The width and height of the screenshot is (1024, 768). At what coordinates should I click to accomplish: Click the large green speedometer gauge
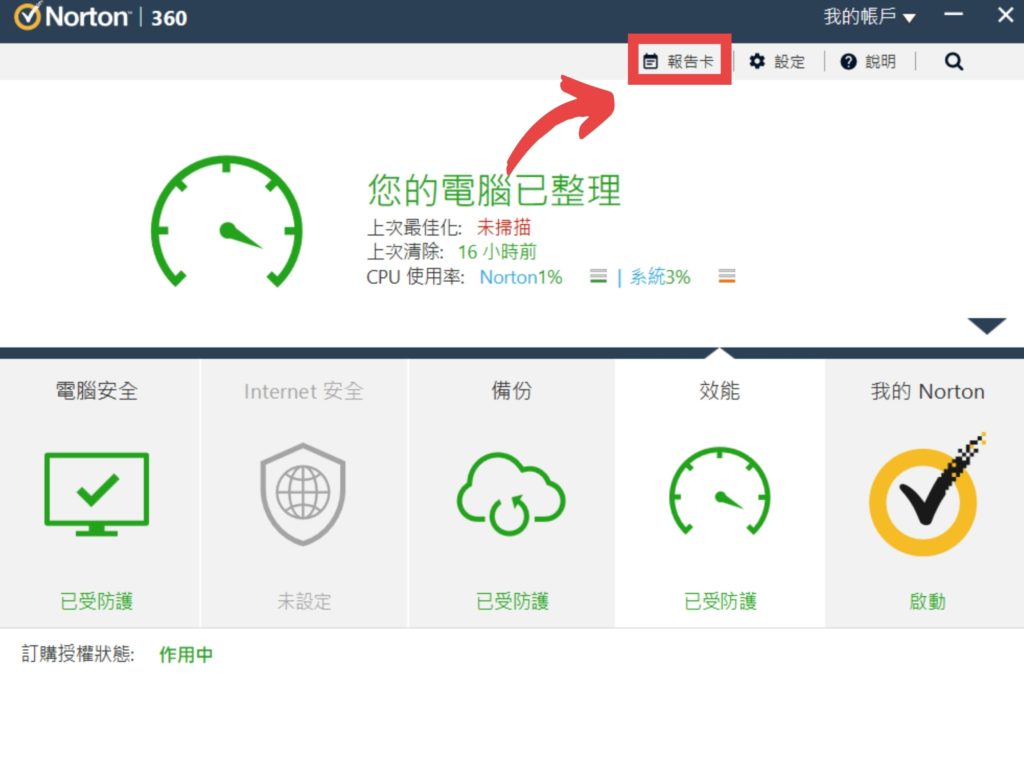pos(227,222)
